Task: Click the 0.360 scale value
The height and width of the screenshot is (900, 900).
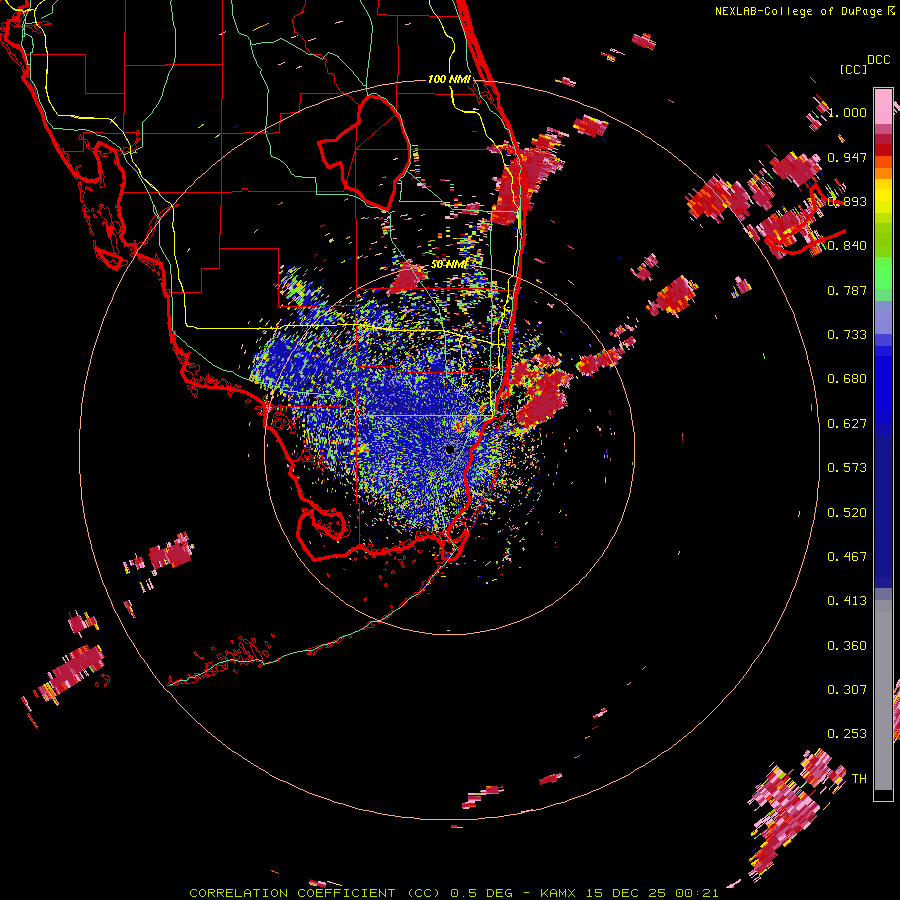Action: click(847, 646)
